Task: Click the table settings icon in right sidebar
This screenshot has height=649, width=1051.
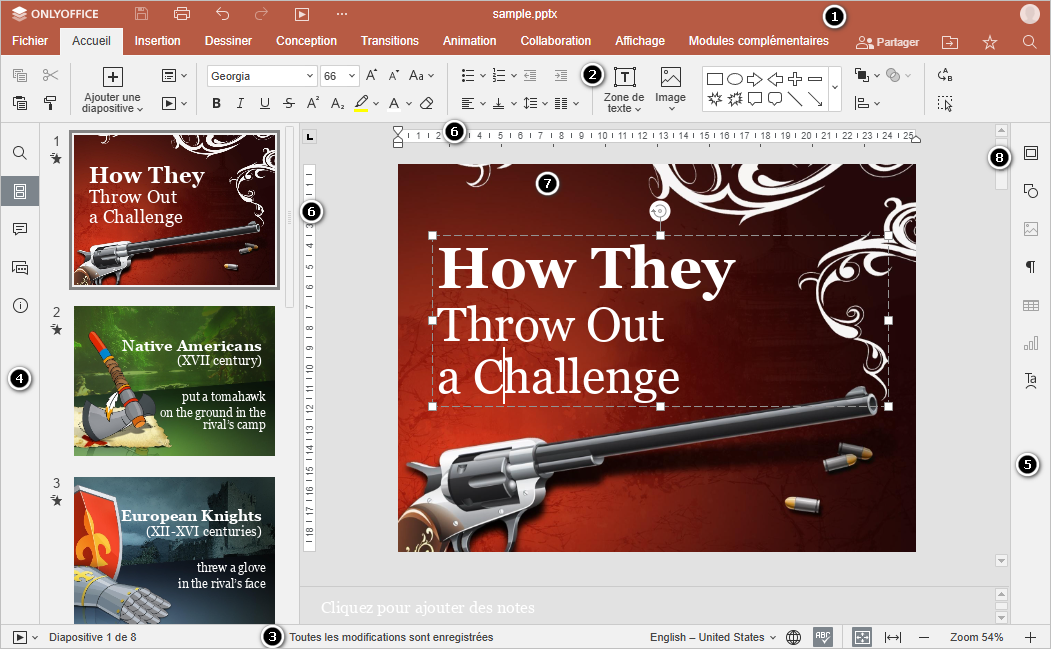Action: coord(1031,305)
